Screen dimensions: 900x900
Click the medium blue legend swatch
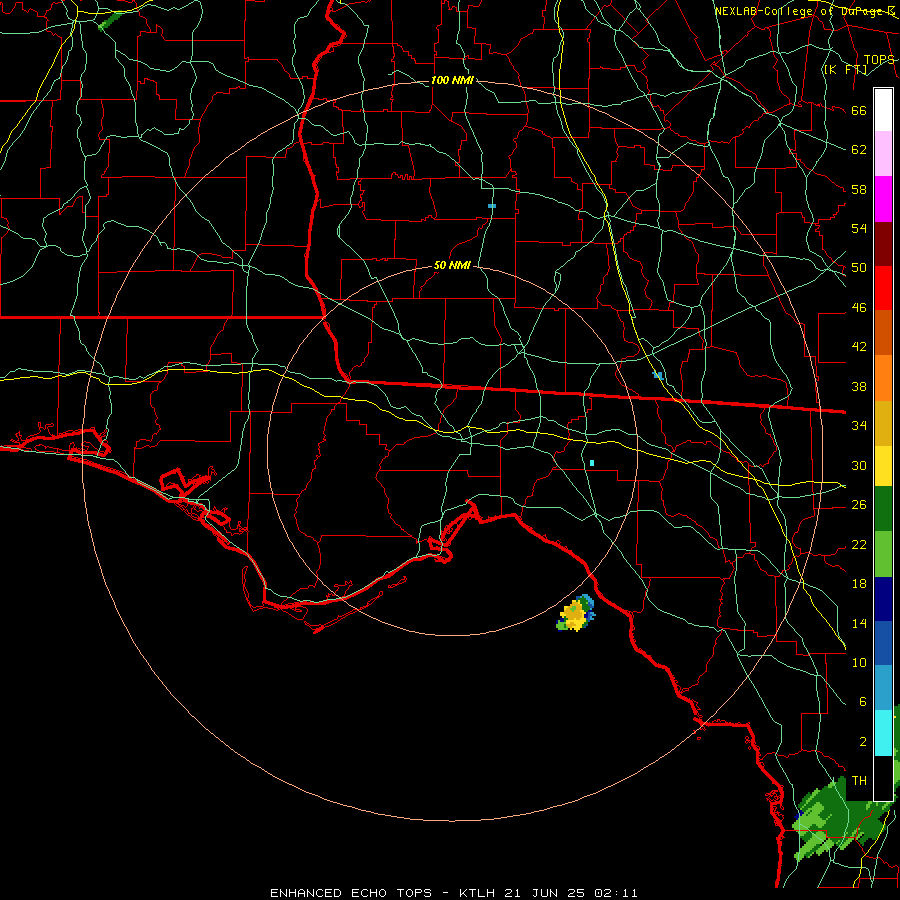[x=883, y=644]
